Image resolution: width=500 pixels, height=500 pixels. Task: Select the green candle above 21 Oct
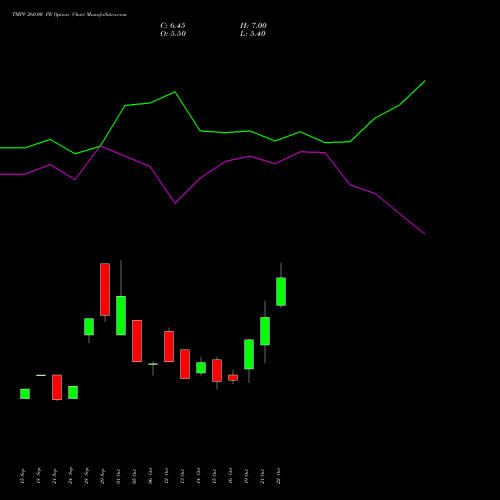click(265, 331)
